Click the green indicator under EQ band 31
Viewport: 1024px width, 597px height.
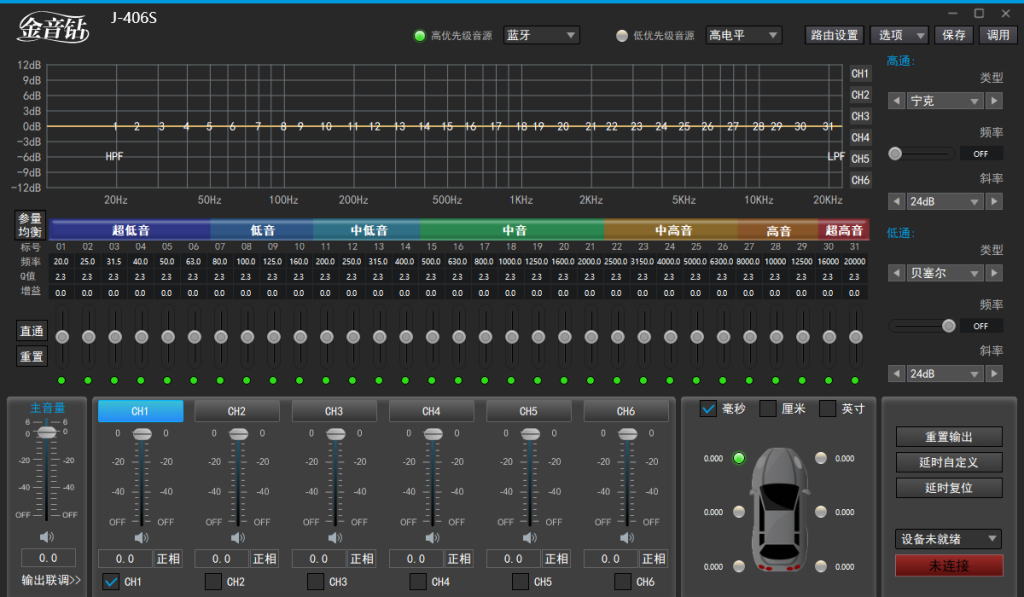[855, 380]
